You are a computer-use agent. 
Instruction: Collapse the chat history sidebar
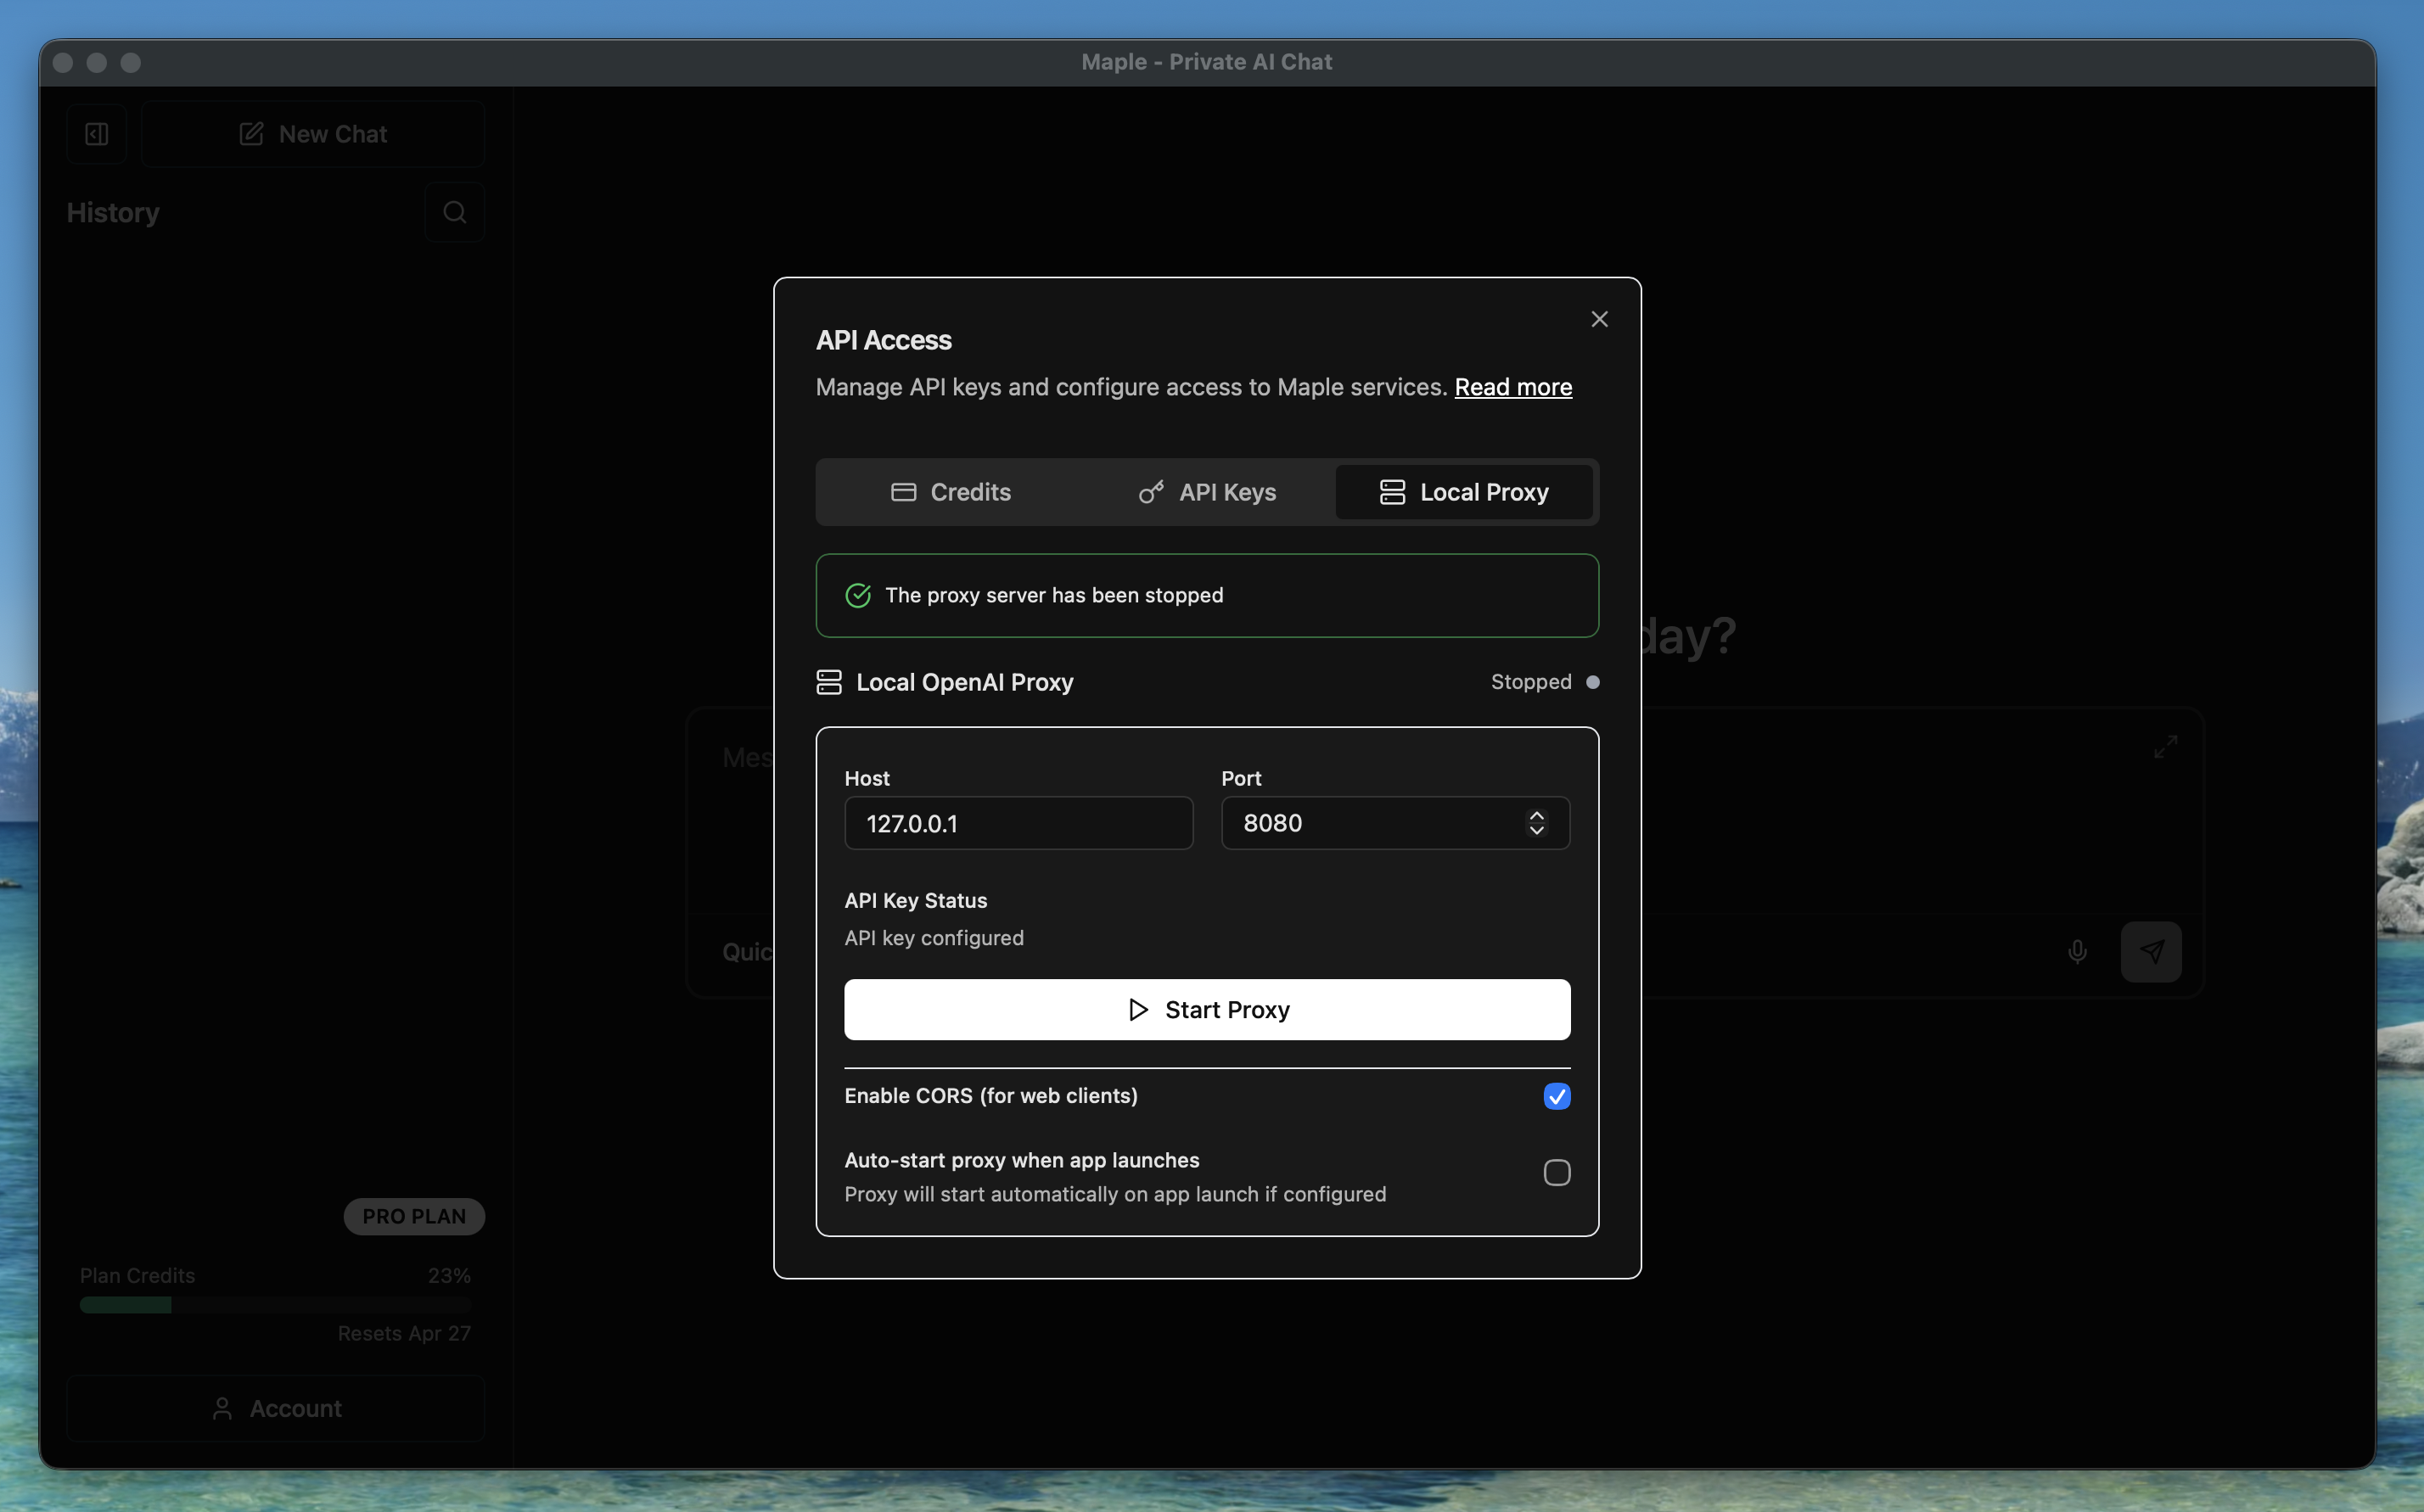coord(96,133)
